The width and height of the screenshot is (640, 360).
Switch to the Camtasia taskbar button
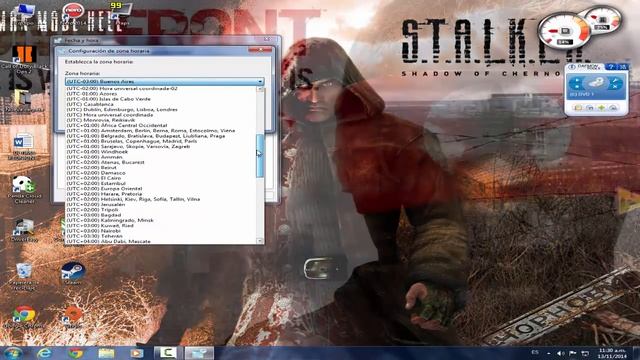click(x=168, y=353)
